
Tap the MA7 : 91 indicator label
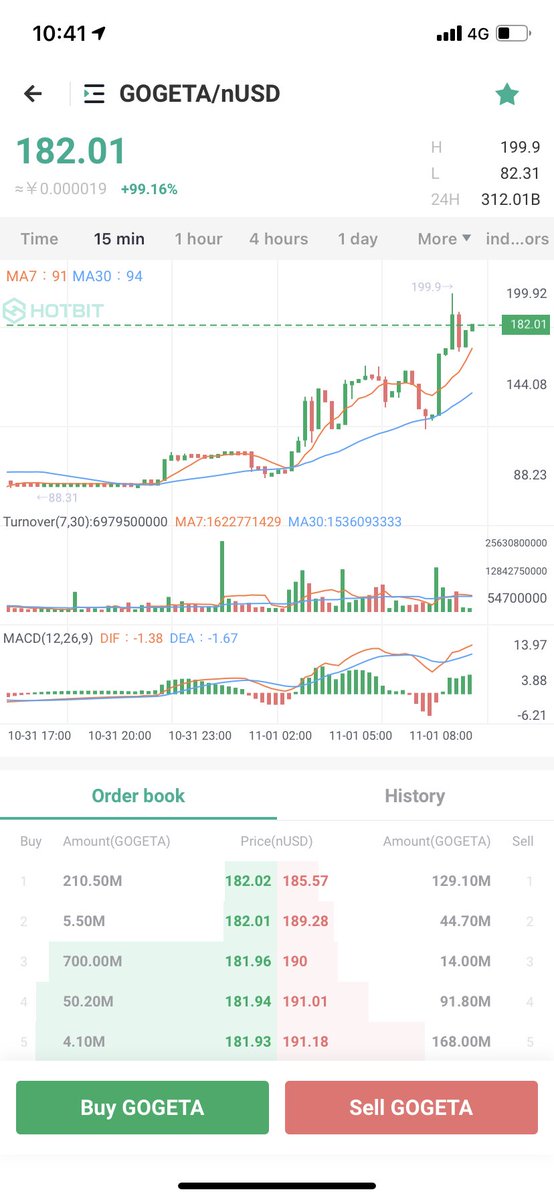[x=36, y=275]
